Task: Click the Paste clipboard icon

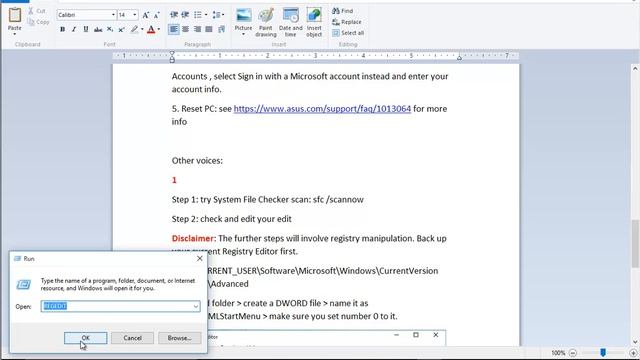Action: click(15, 15)
